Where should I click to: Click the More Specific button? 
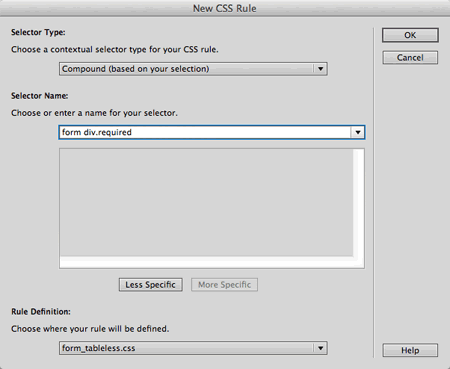[x=224, y=285]
